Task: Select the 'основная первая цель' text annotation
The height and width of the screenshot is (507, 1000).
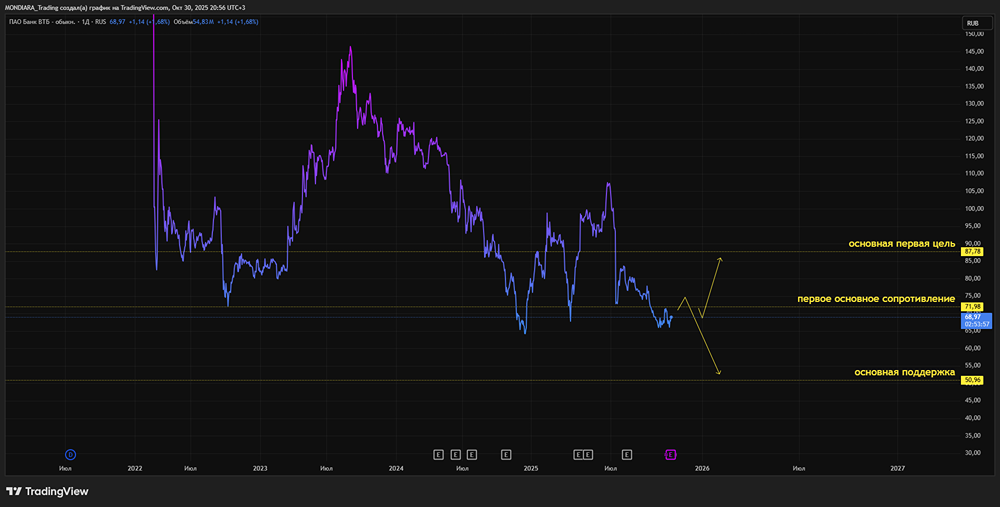Action: click(x=901, y=244)
